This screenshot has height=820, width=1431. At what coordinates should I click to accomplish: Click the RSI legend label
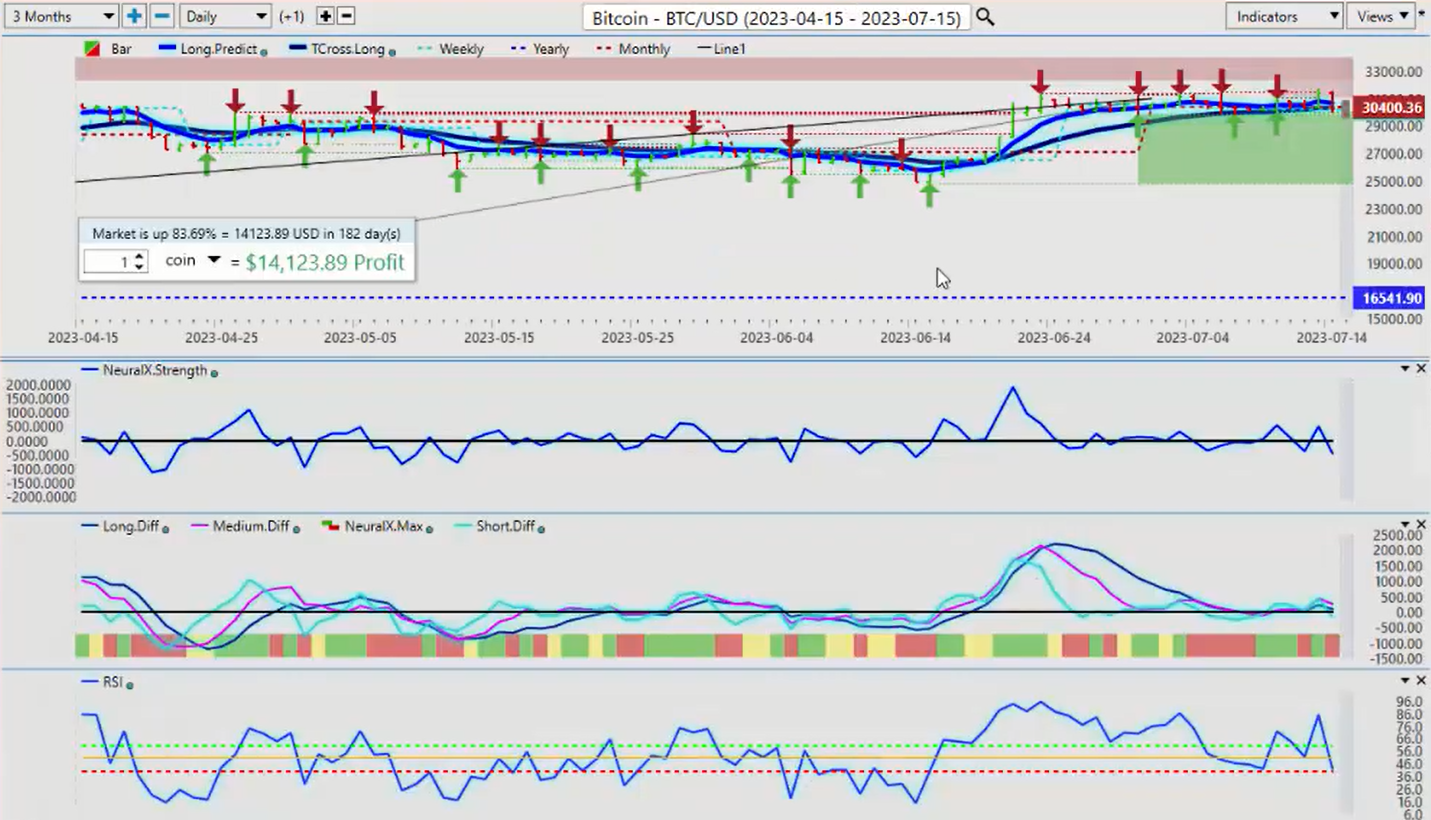pos(112,683)
